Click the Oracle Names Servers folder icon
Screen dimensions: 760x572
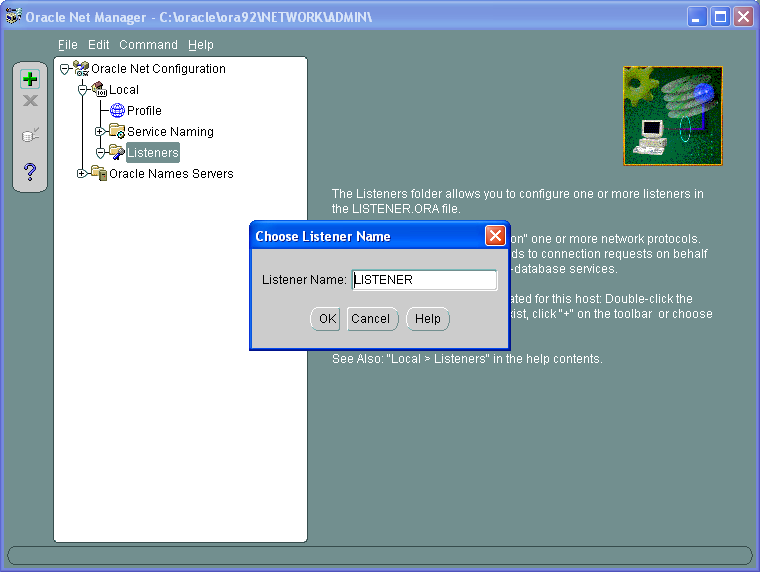point(99,173)
